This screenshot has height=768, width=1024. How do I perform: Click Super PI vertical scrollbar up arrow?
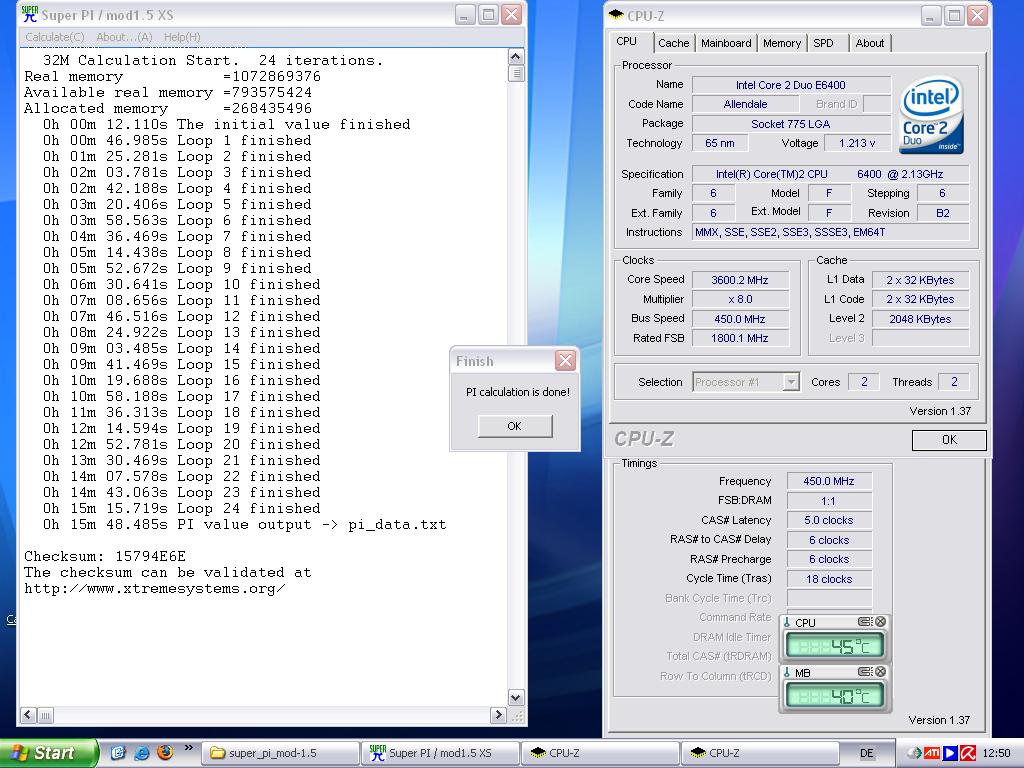click(515, 57)
